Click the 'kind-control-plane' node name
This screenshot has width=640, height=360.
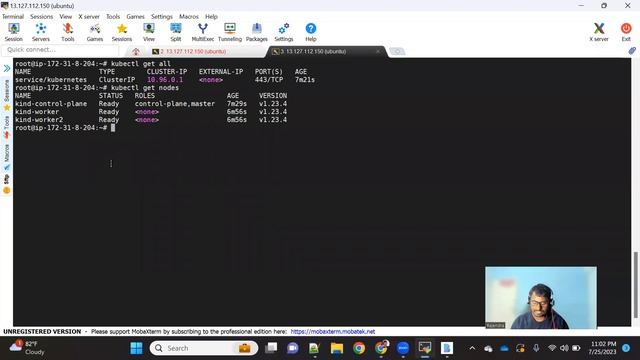(x=51, y=104)
